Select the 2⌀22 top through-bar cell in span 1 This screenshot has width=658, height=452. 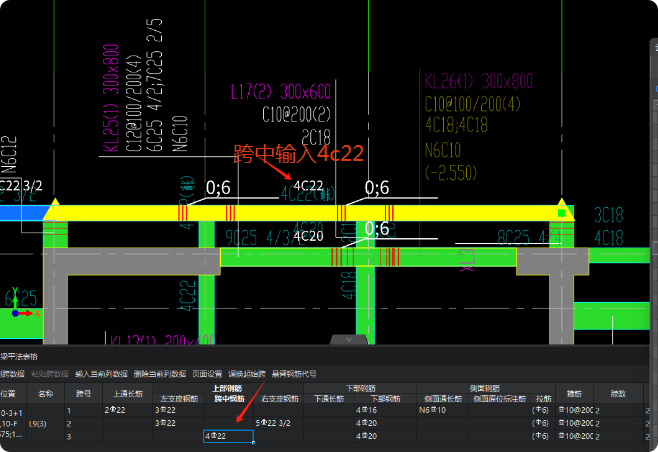128,410
